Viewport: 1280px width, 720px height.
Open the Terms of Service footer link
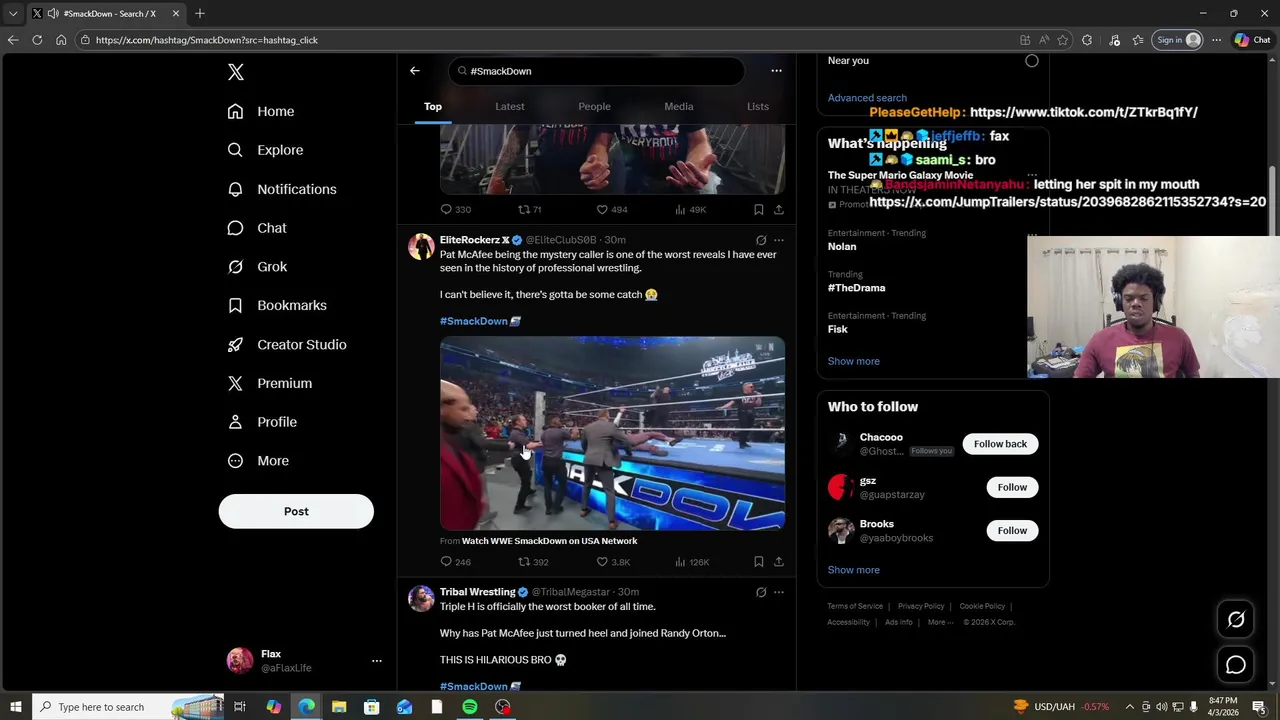855,606
